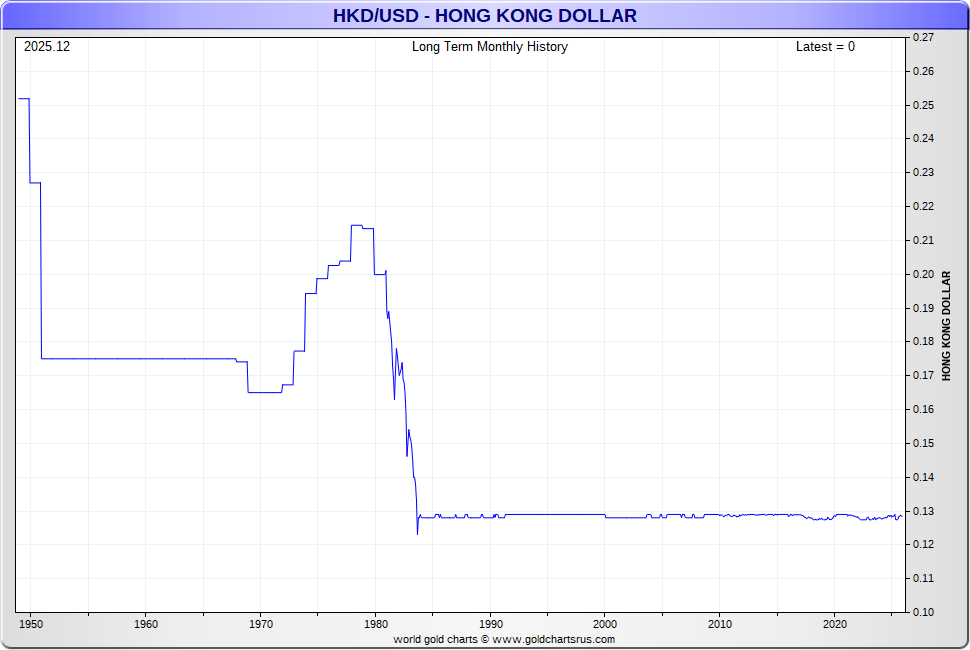Click the 'Latest = 0' label
The width and height of the screenshot is (970, 650).
click(x=825, y=47)
